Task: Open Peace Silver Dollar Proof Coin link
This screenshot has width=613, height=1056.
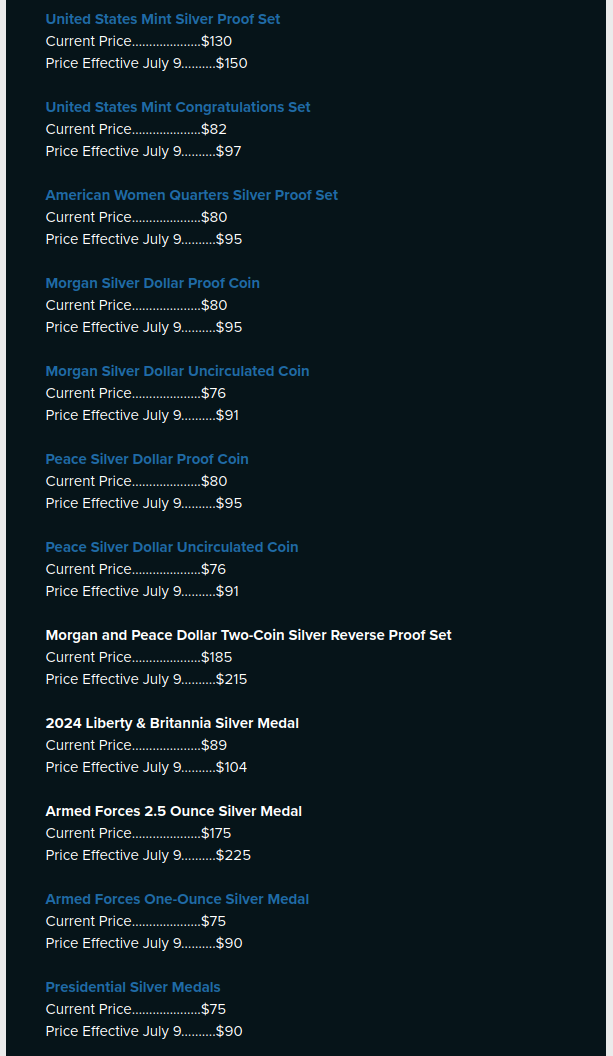Action: click(x=146, y=459)
